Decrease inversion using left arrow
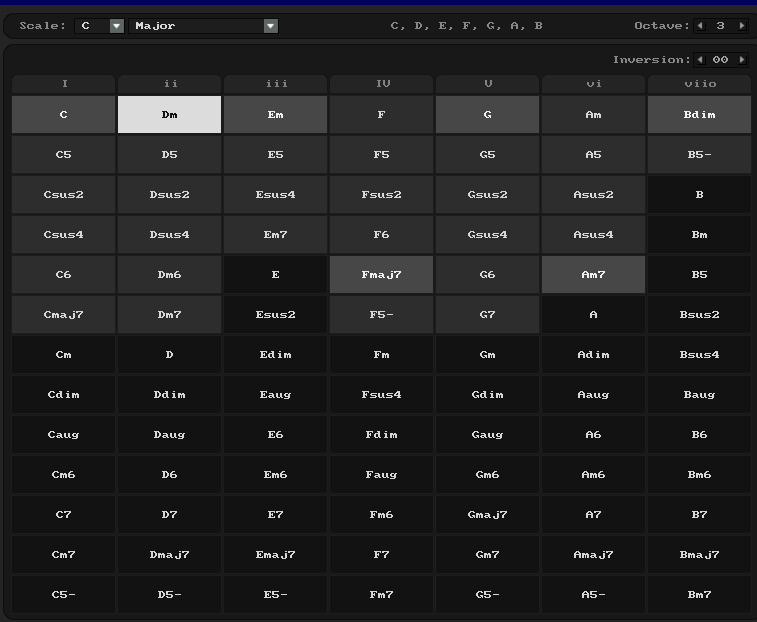 (x=700, y=60)
